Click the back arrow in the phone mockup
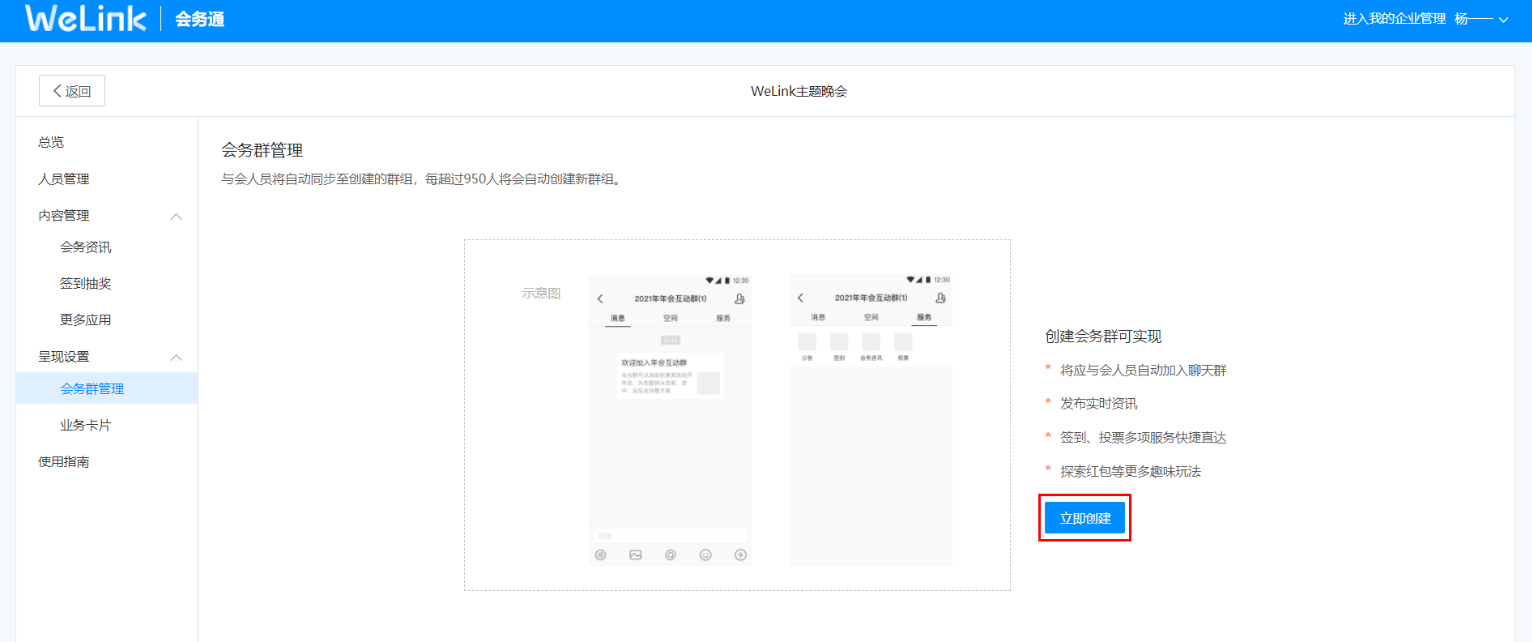Screen dimensions: 1532x642 599,299
